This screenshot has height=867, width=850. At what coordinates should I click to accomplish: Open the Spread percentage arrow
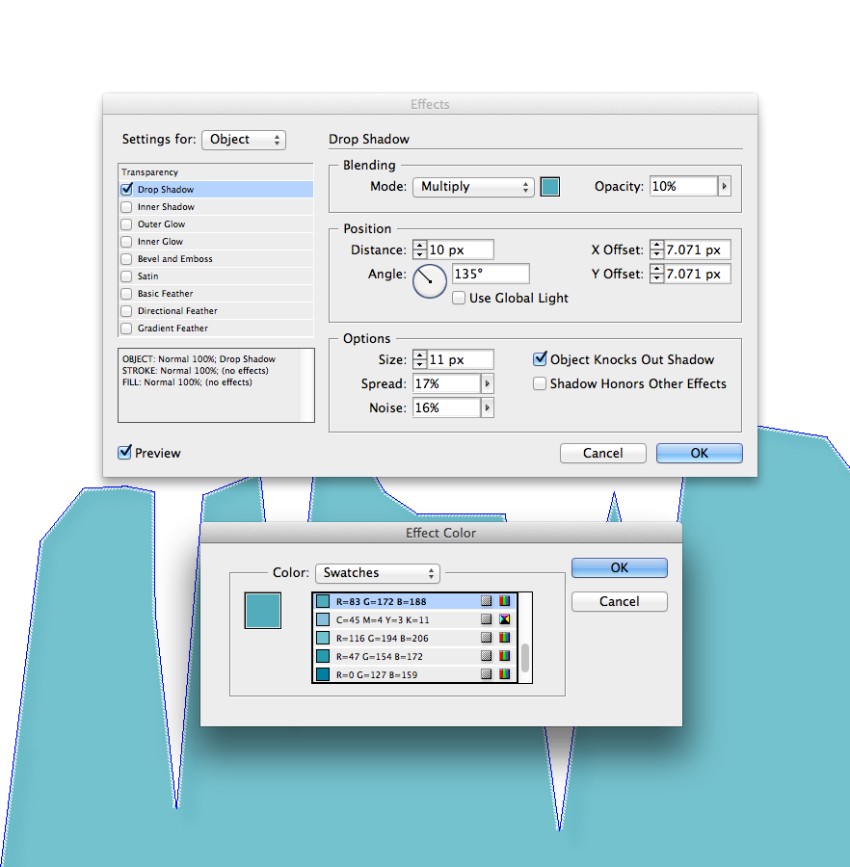(x=487, y=384)
